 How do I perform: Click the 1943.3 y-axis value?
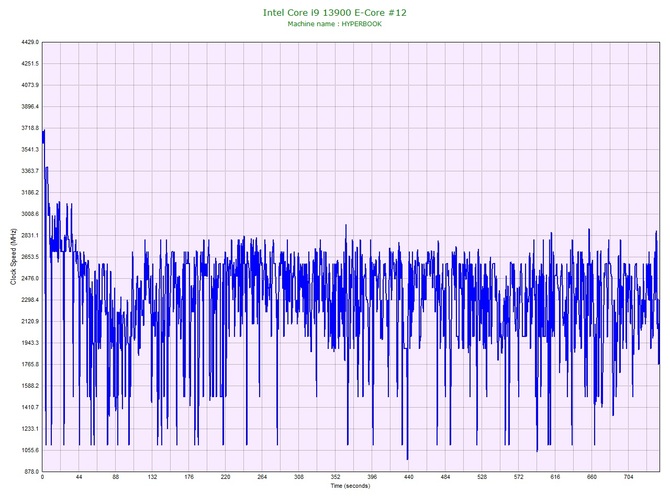30,343
